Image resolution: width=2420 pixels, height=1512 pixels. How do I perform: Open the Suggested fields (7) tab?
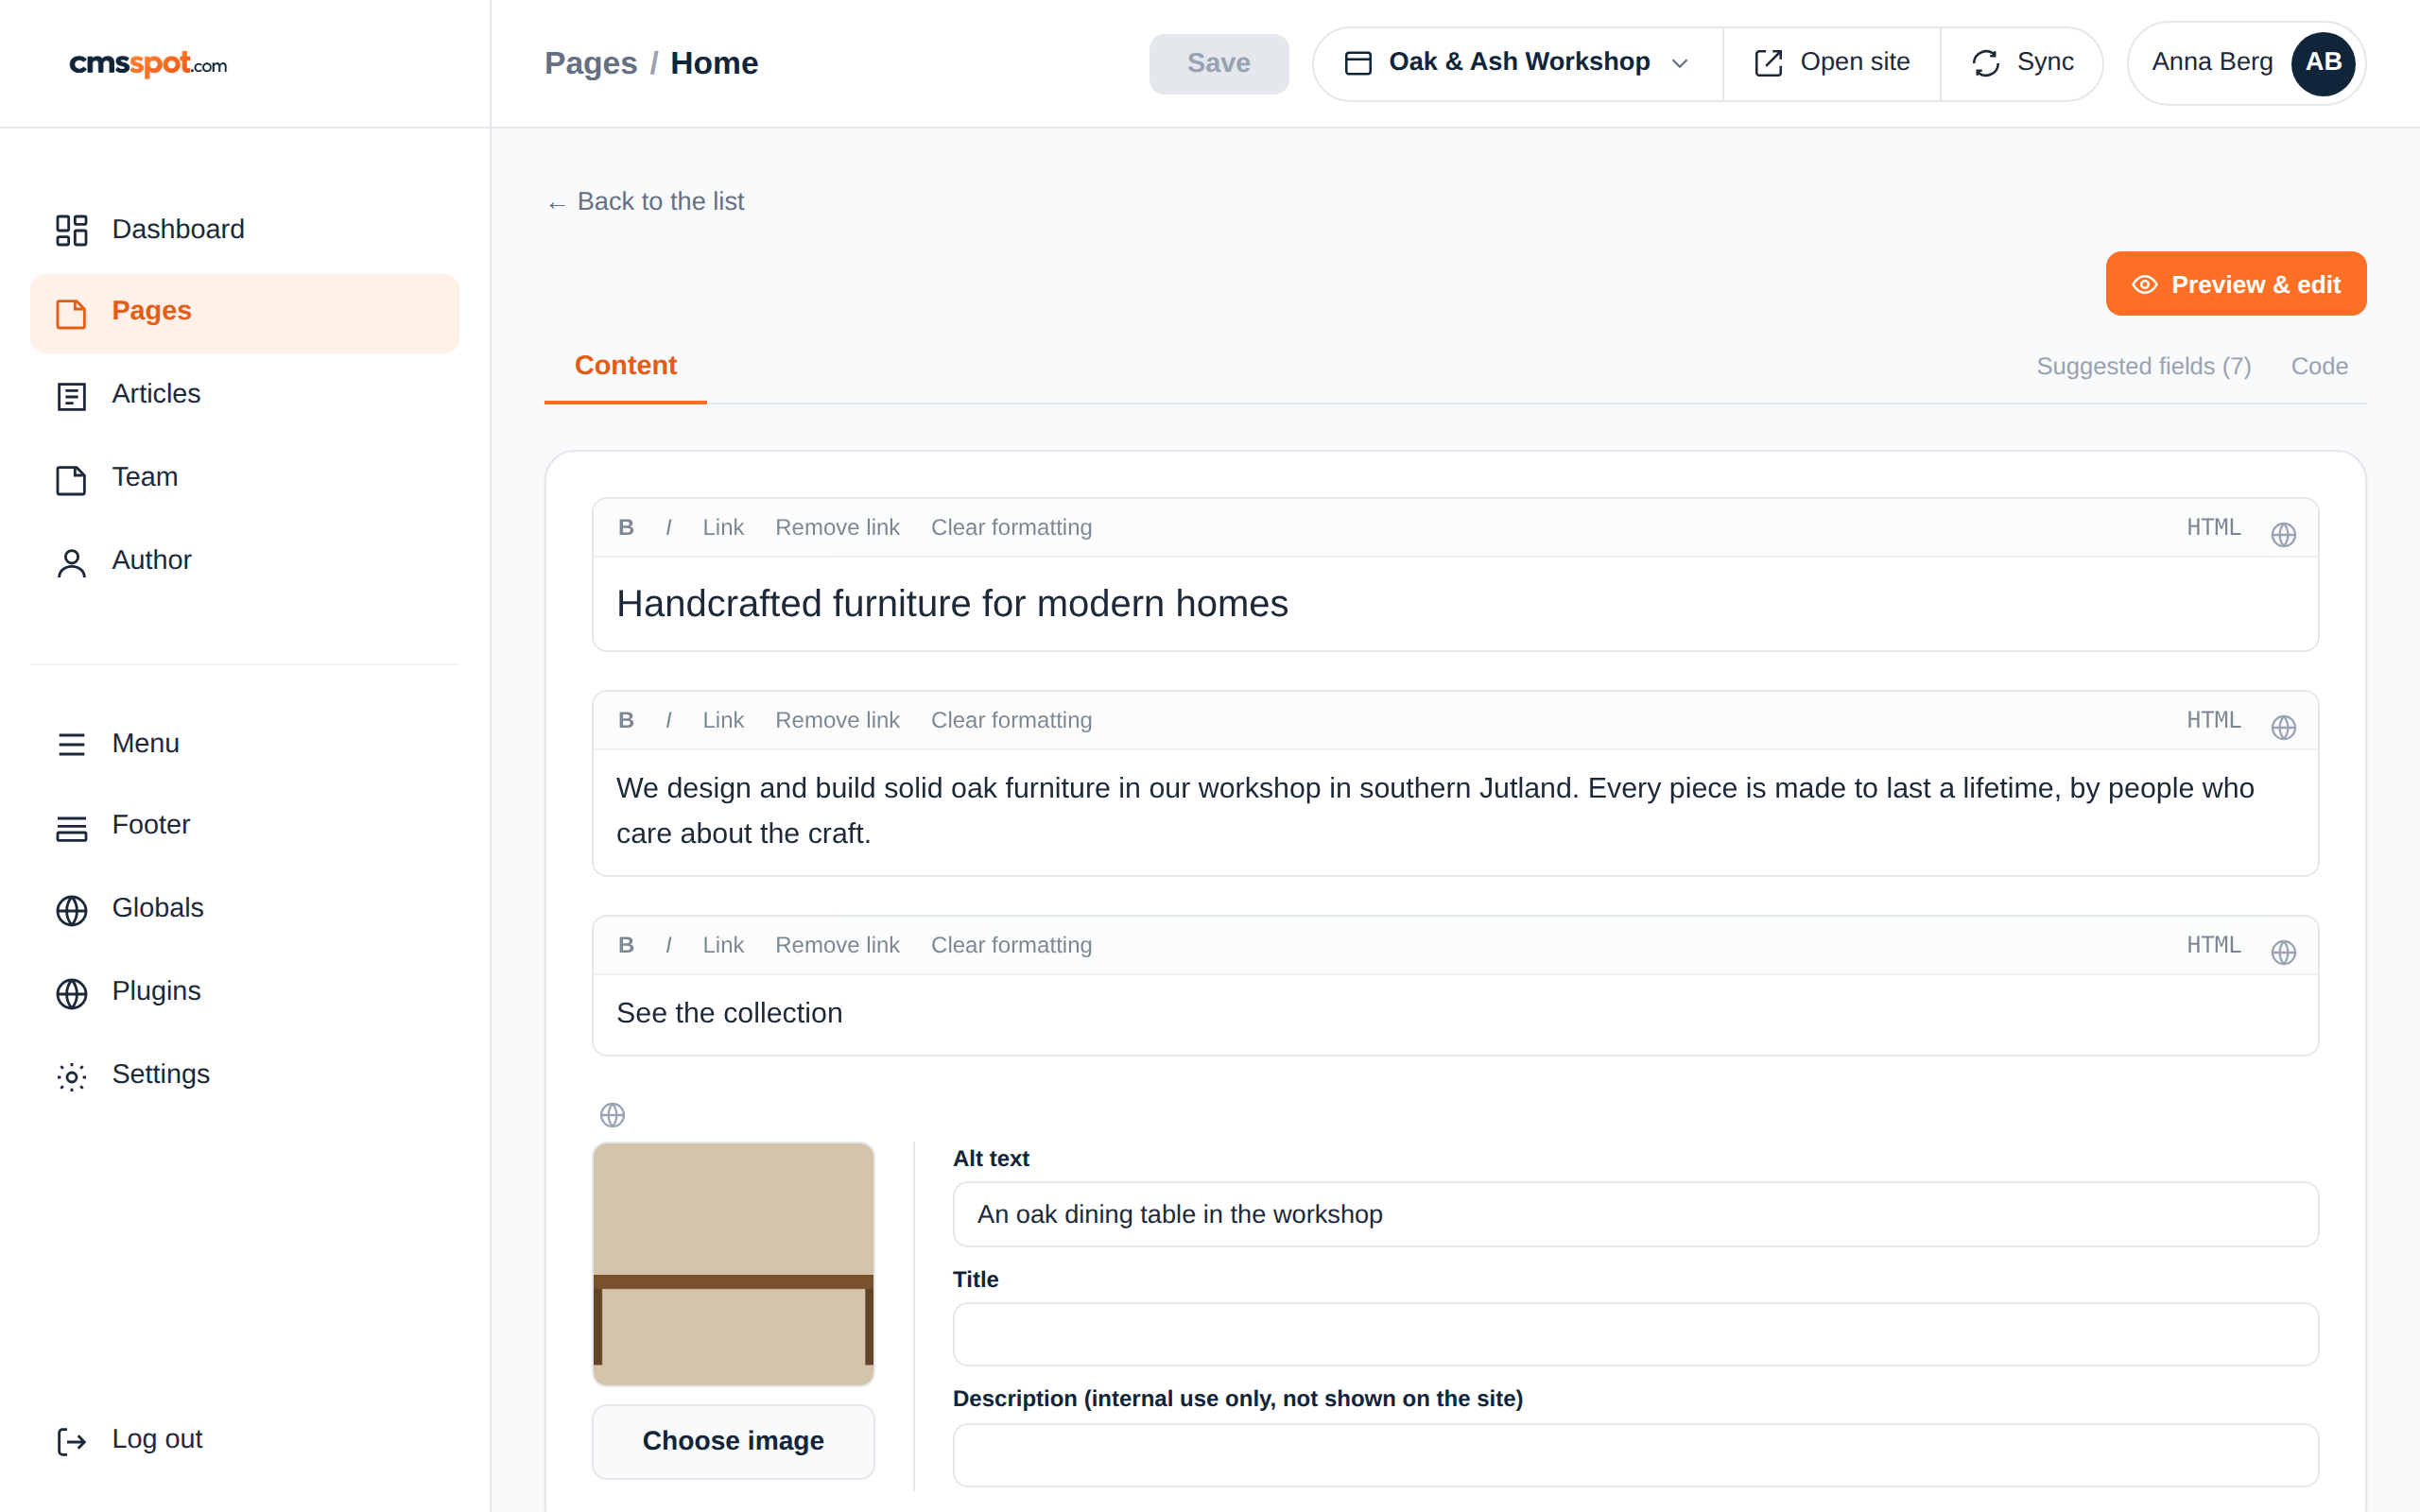pos(2143,366)
